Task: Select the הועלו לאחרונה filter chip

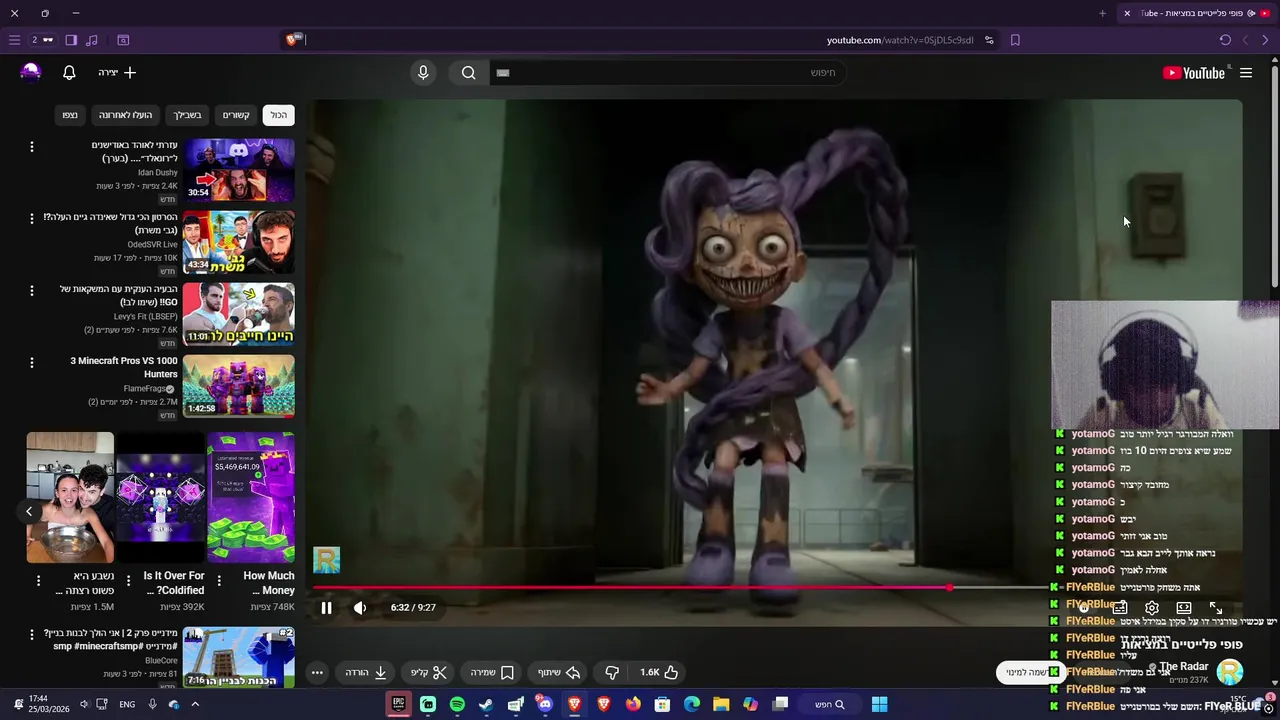Action: coord(125,115)
